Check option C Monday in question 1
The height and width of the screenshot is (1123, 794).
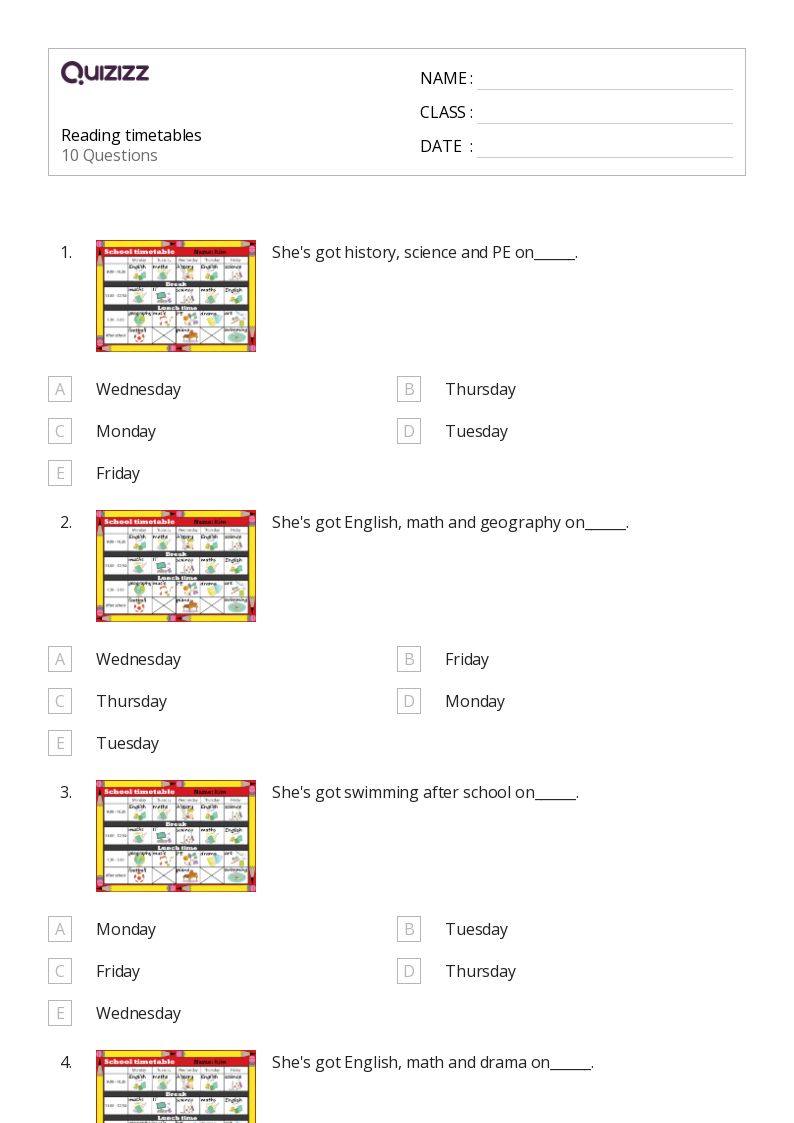click(60, 431)
